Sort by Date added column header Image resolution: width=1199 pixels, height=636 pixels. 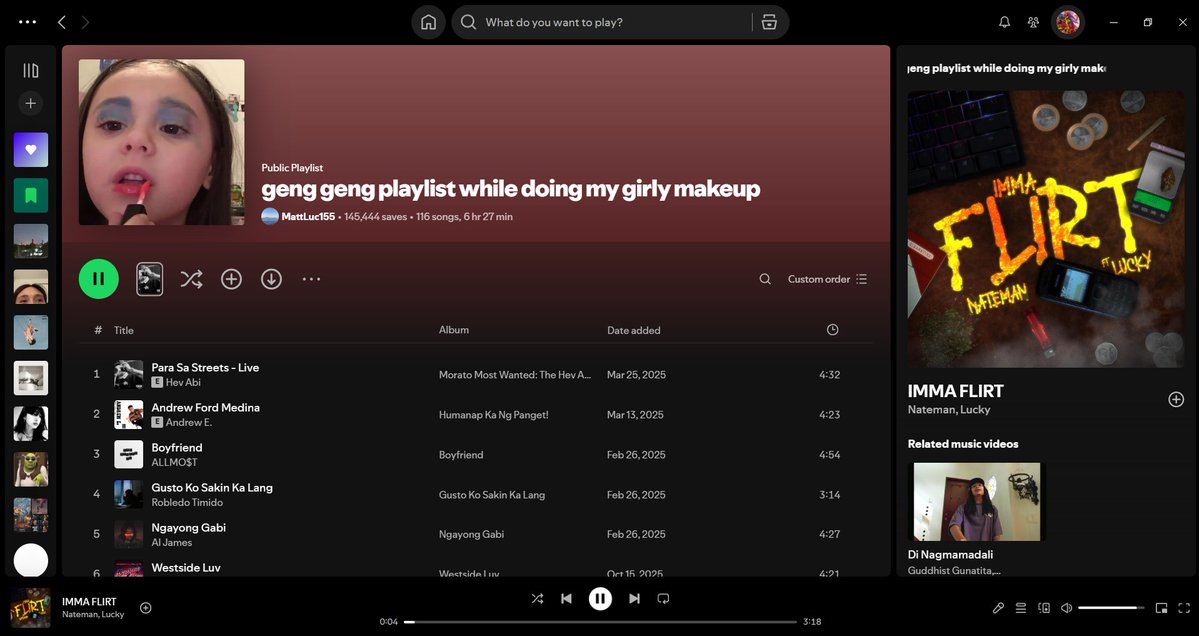pos(633,330)
